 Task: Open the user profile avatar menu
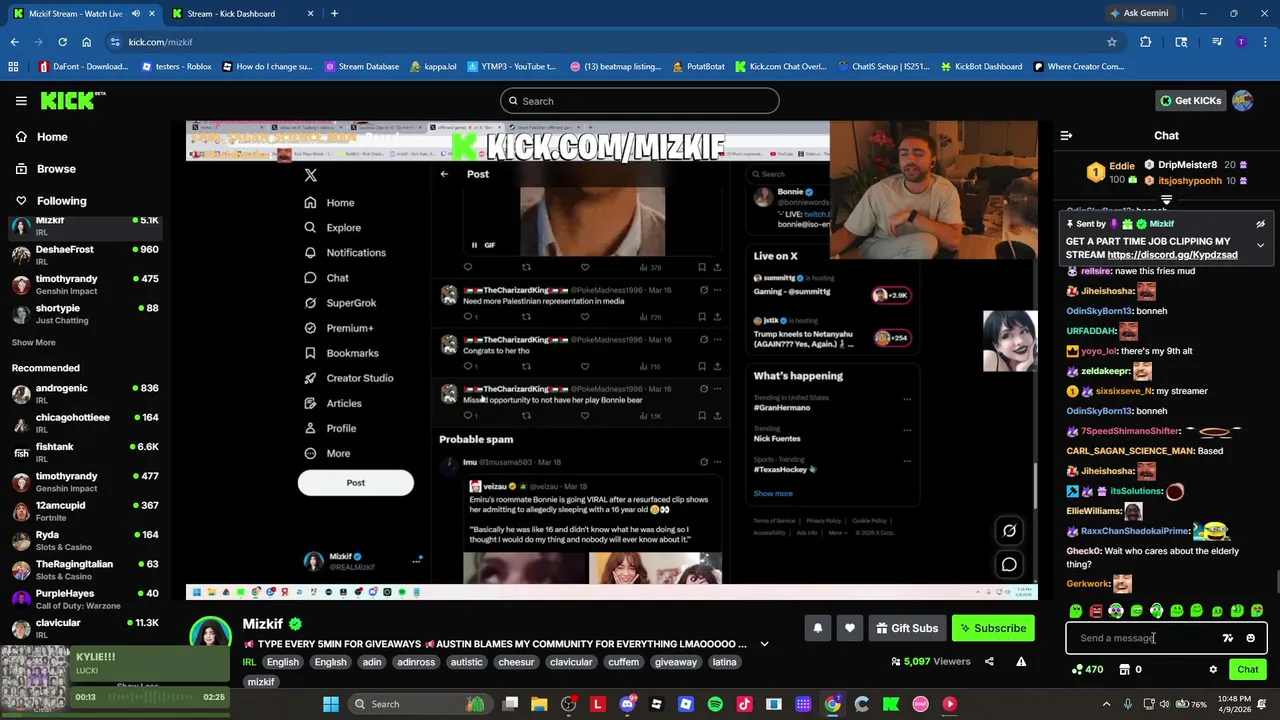(1243, 101)
